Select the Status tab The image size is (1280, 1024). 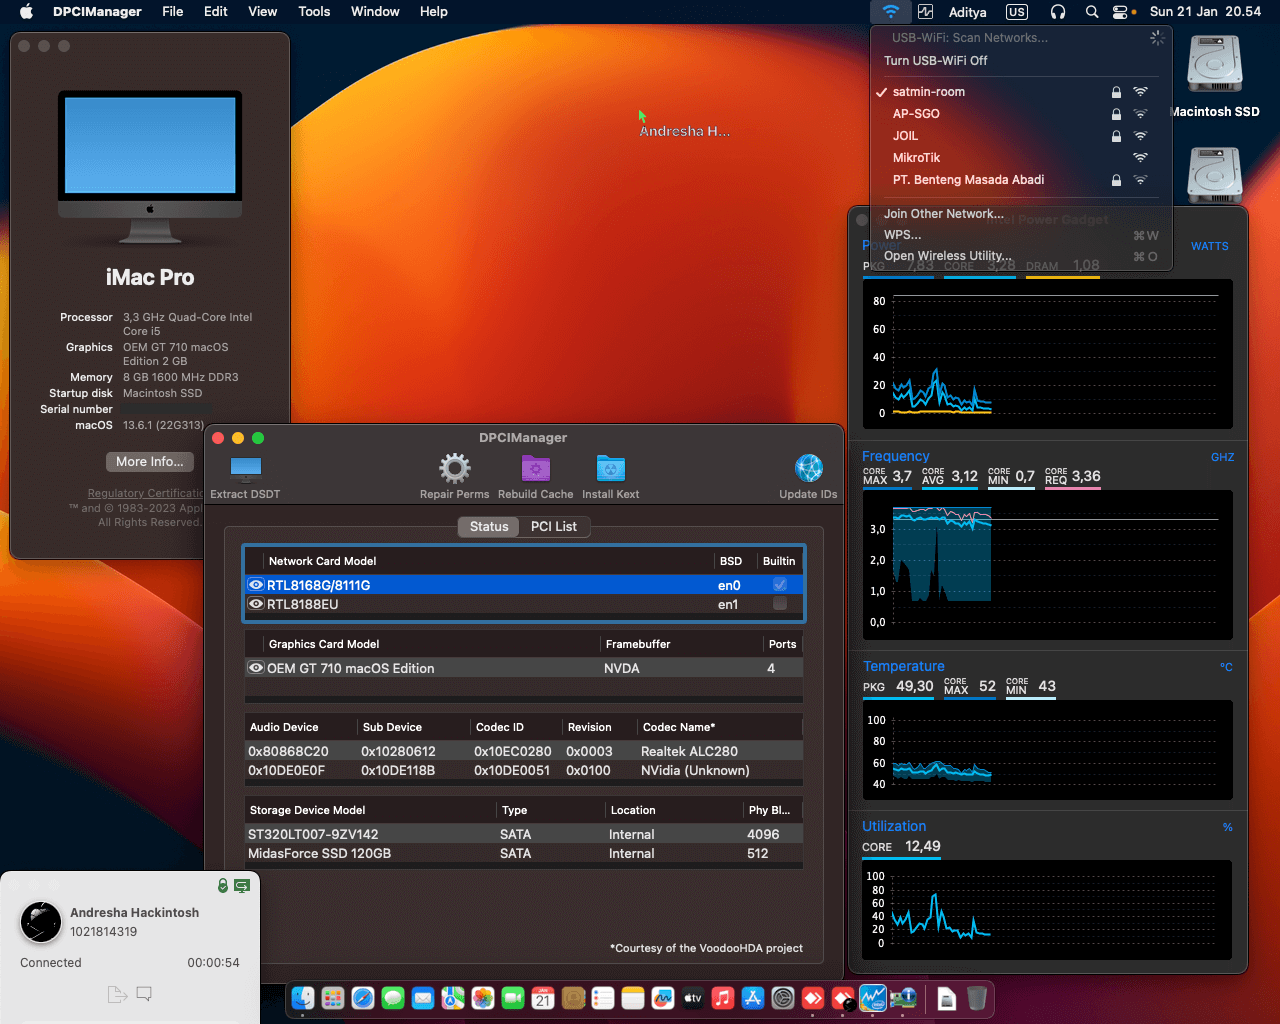489,527
